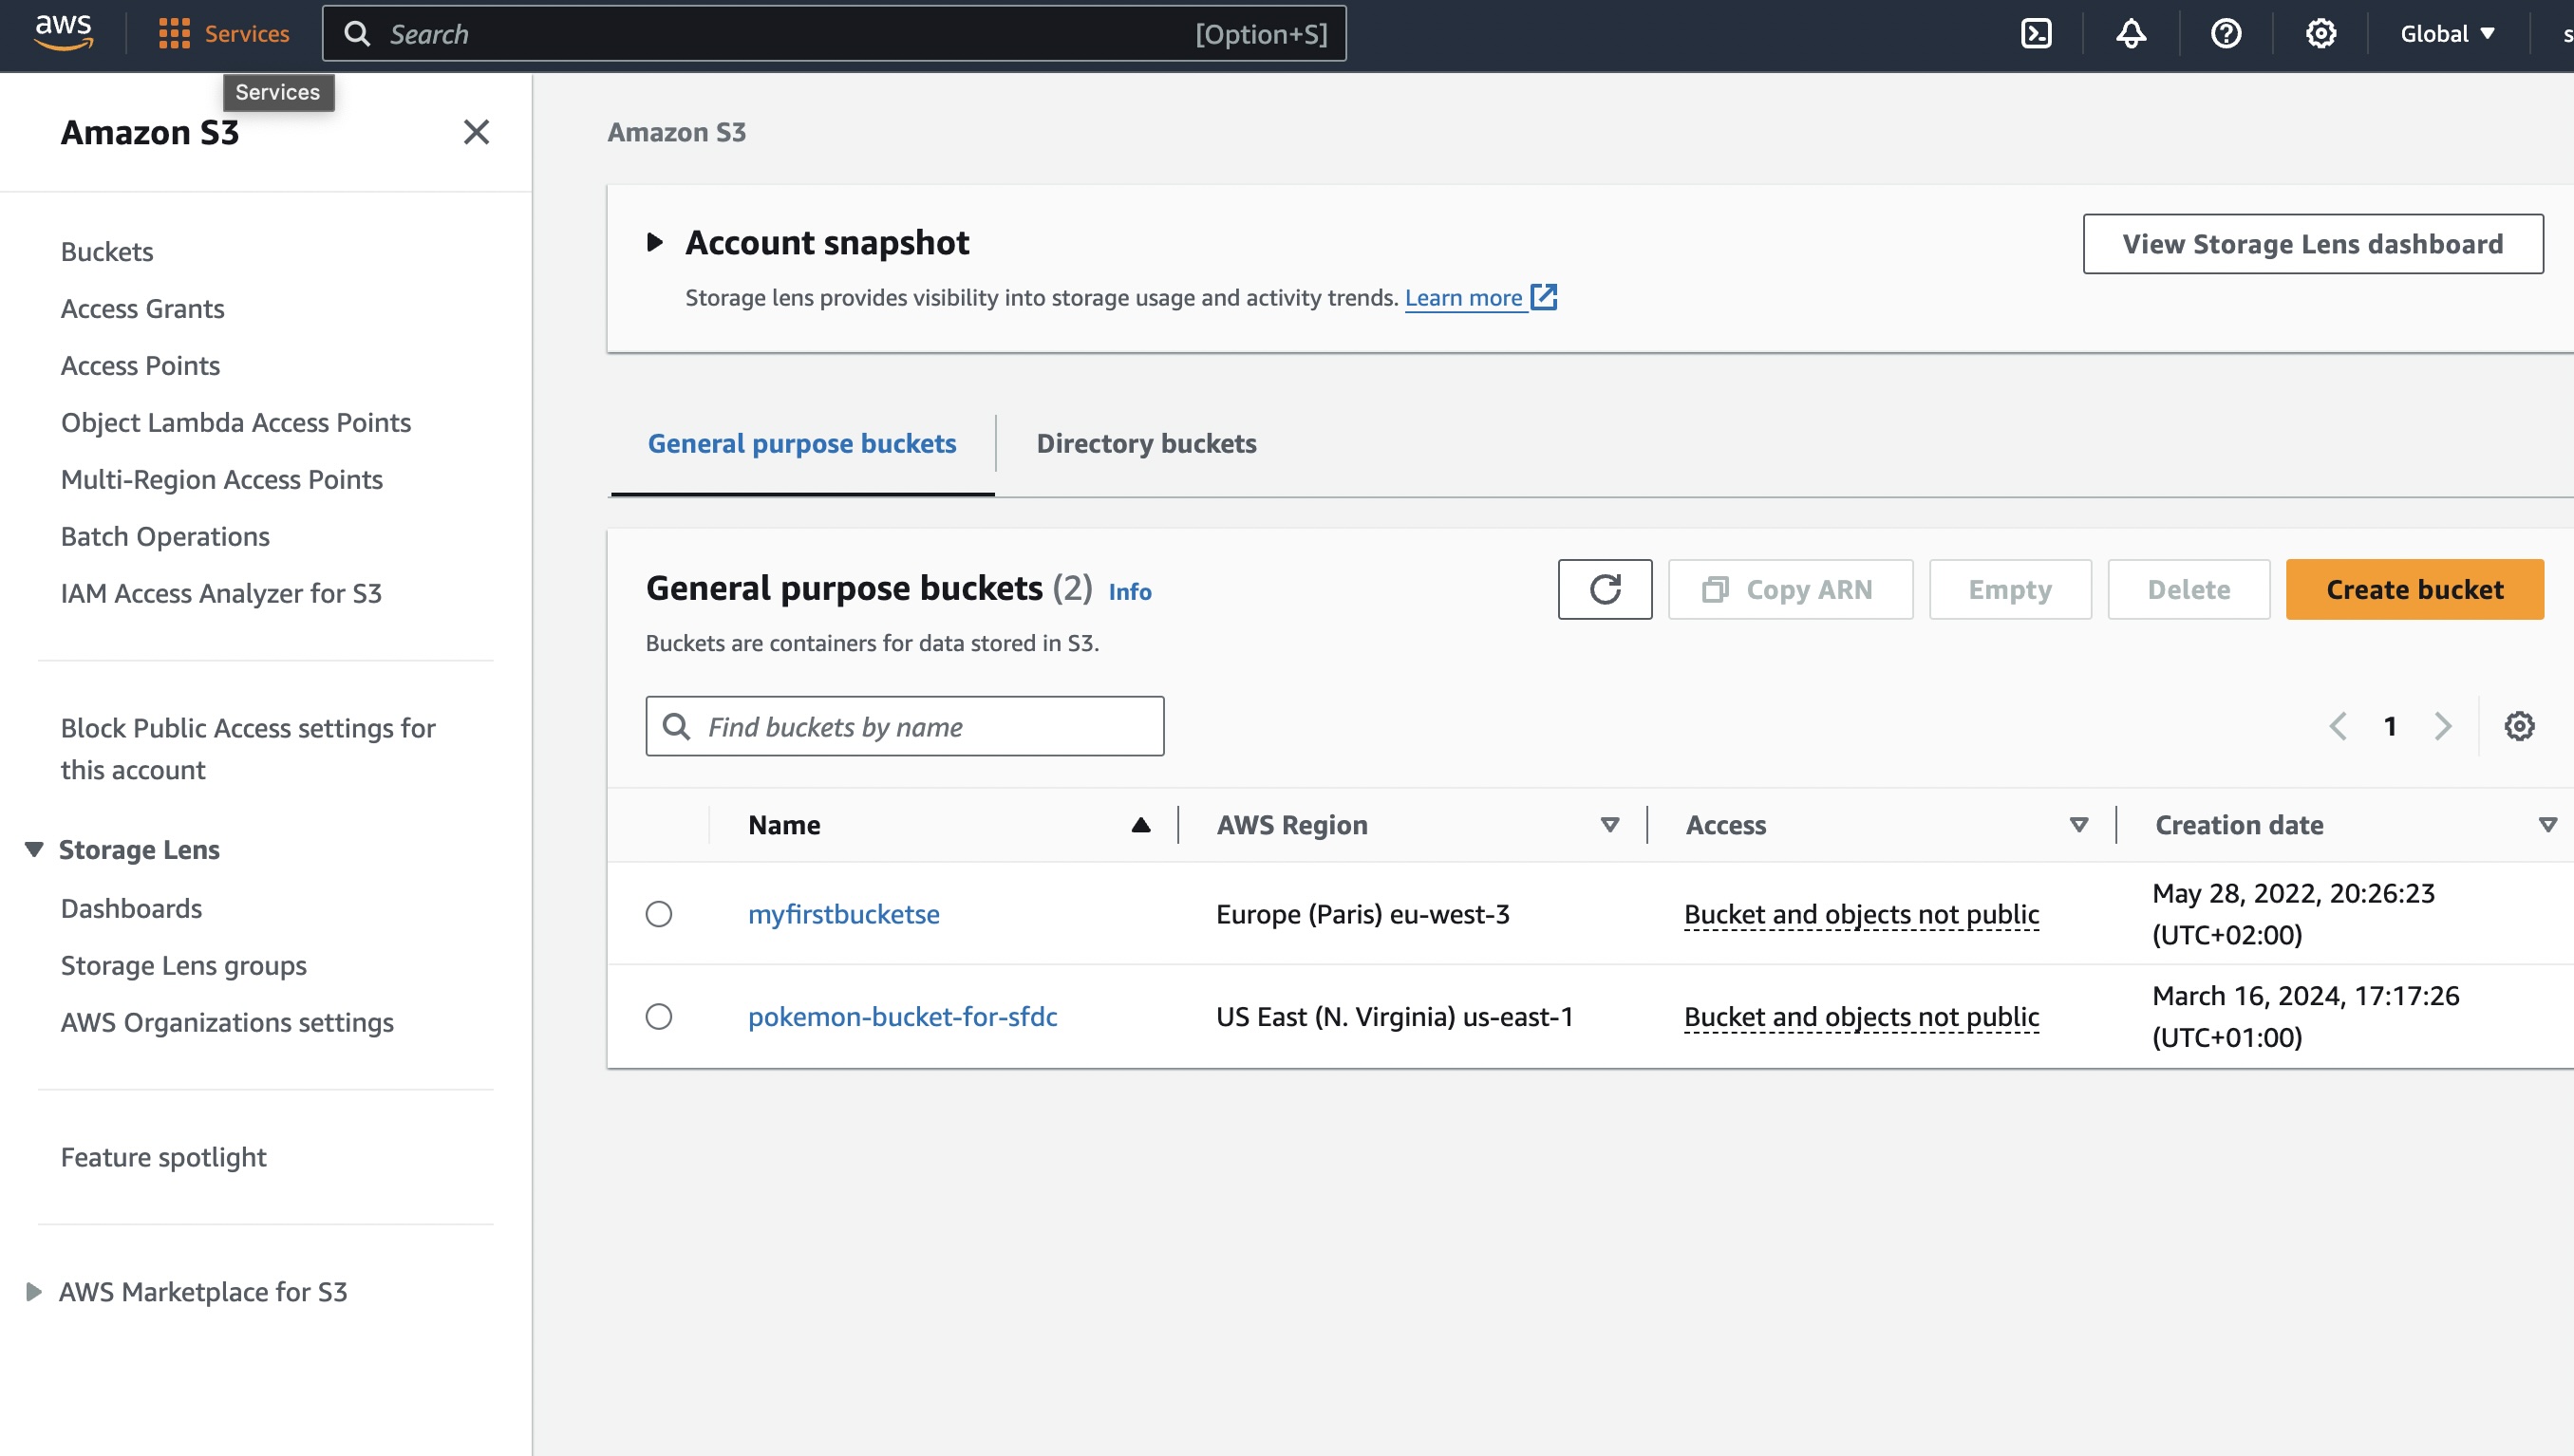Open Feature spotlight
The width and height of the screenshot is (2574, 1456).
coord(163,1157)
